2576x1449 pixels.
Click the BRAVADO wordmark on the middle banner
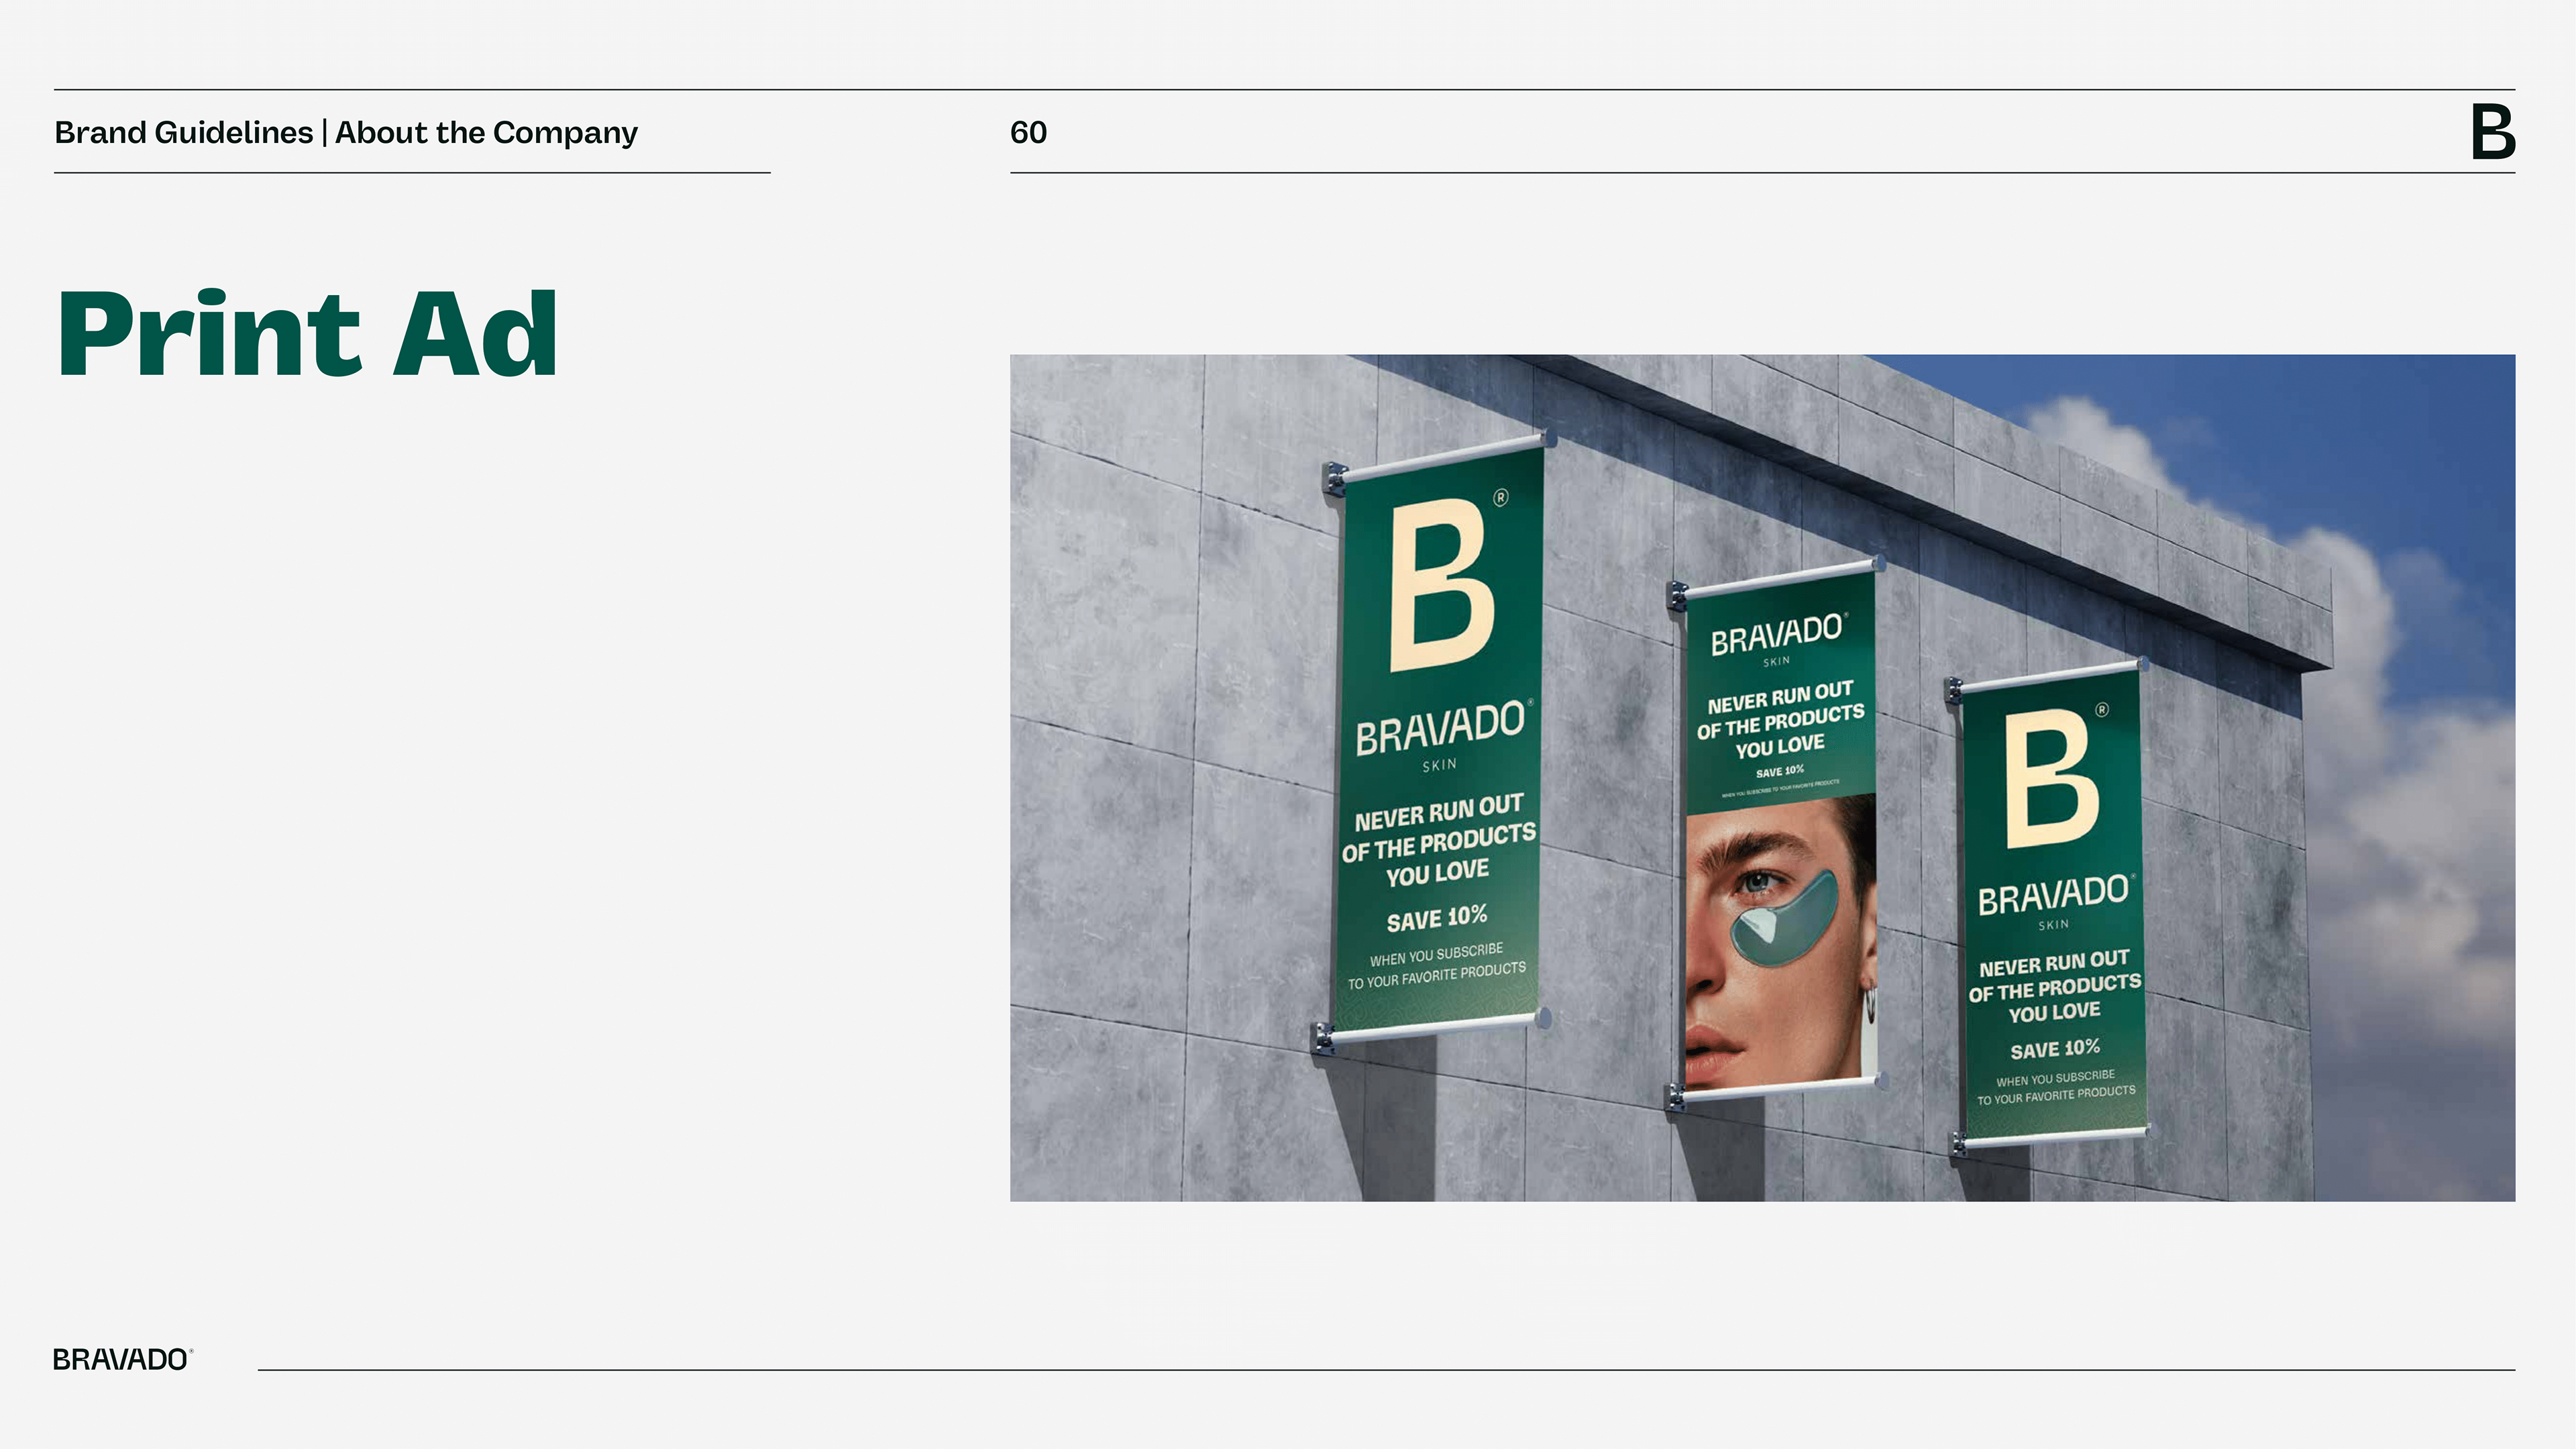[1776, 634]
